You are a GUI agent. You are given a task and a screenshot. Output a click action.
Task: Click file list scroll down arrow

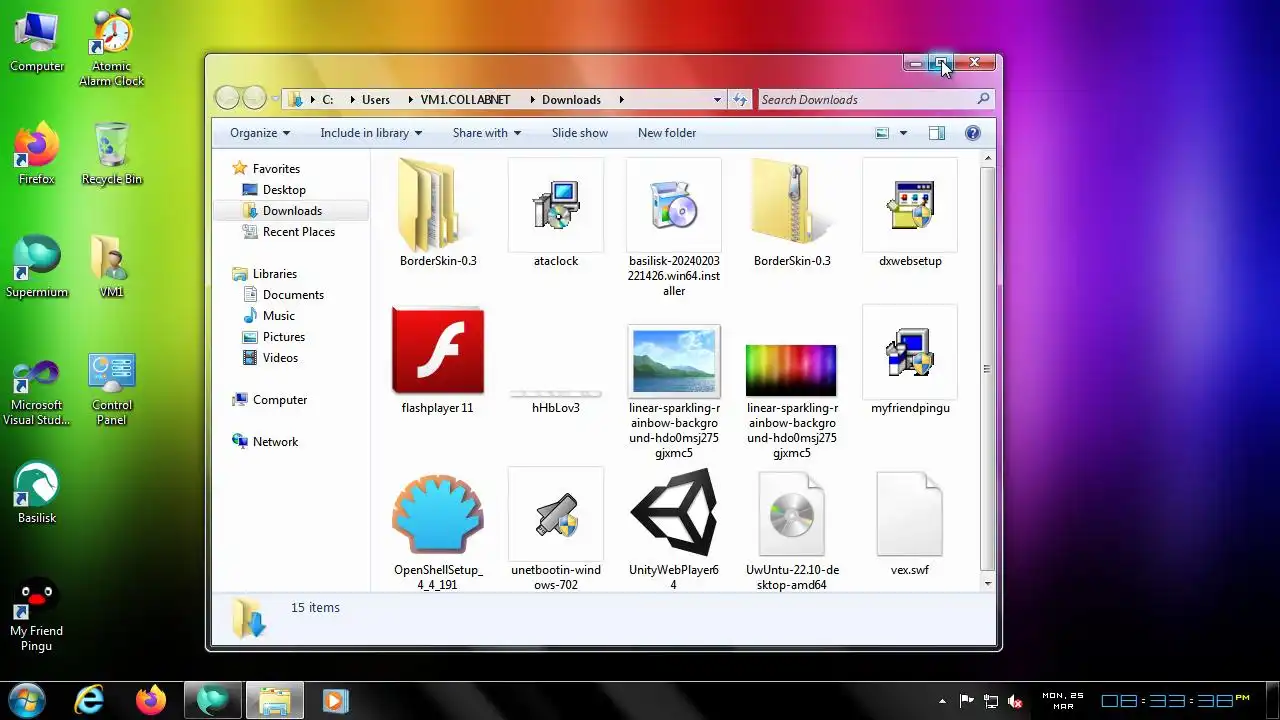coord(988,584)
